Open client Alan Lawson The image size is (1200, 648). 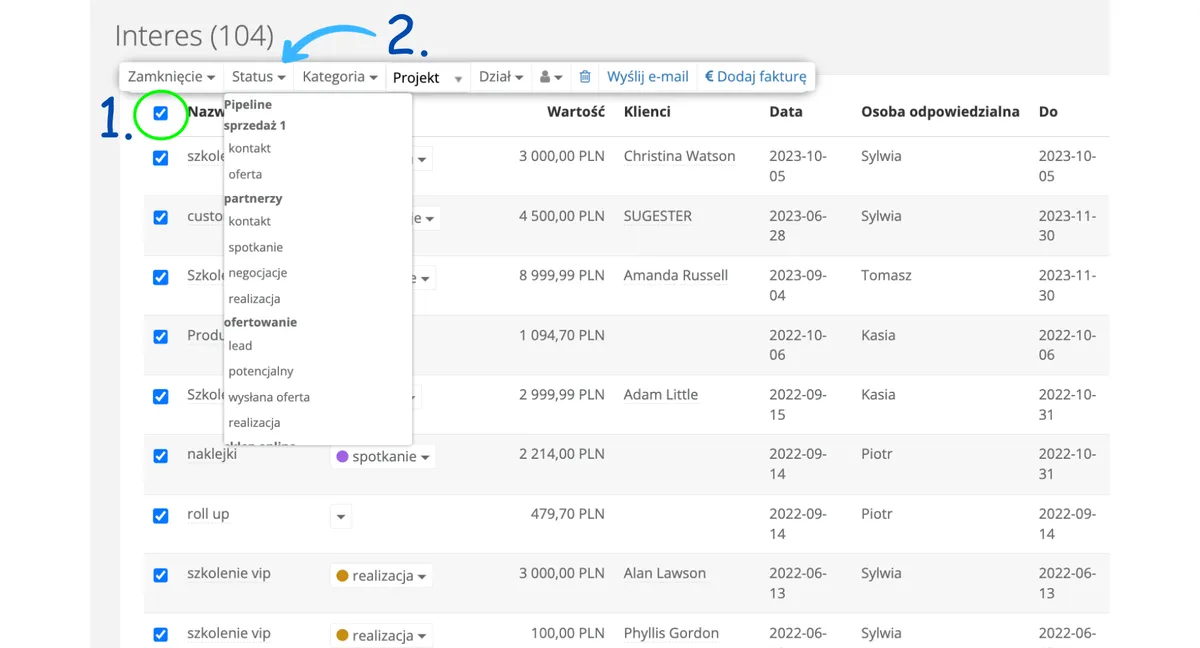664,574
